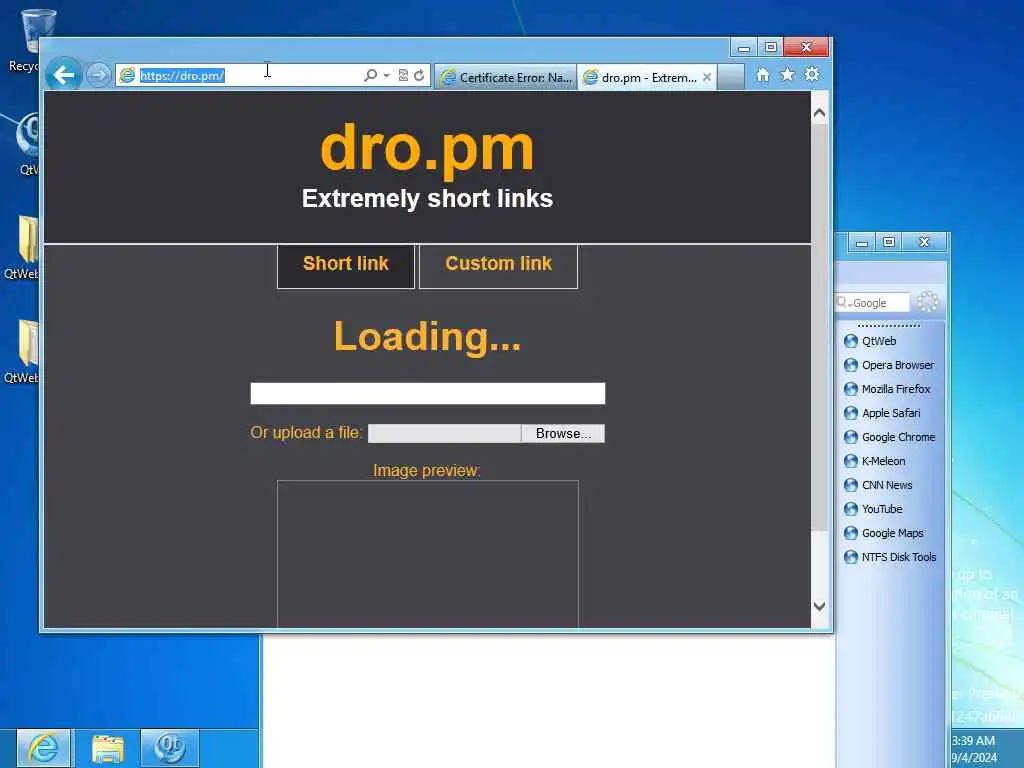Open the Mozilla Firefox bookmark

(895, 389)
